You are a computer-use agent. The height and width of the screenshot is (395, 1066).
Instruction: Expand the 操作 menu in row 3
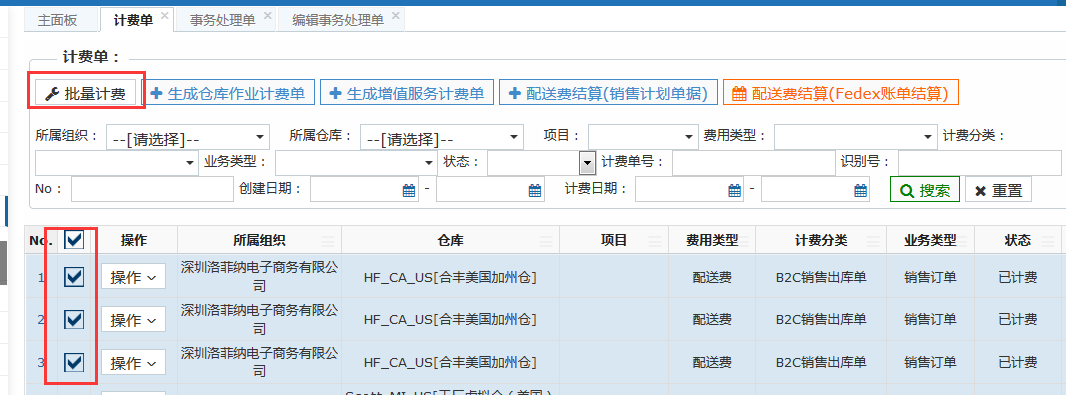tap(133, 363)
